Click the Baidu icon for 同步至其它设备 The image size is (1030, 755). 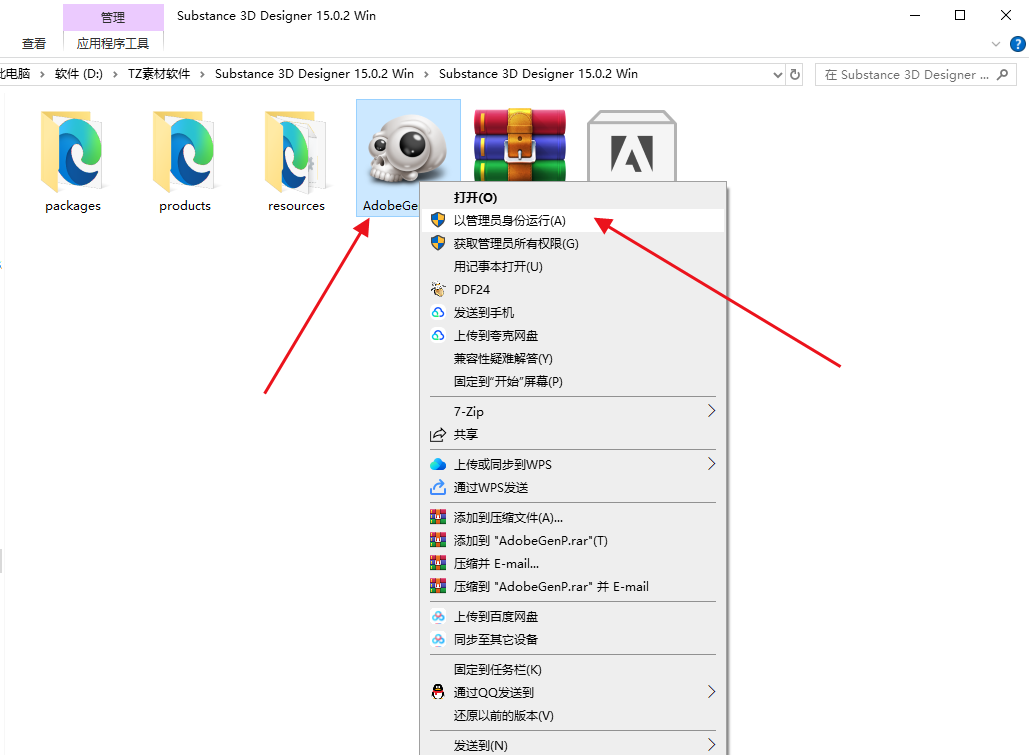438,639
